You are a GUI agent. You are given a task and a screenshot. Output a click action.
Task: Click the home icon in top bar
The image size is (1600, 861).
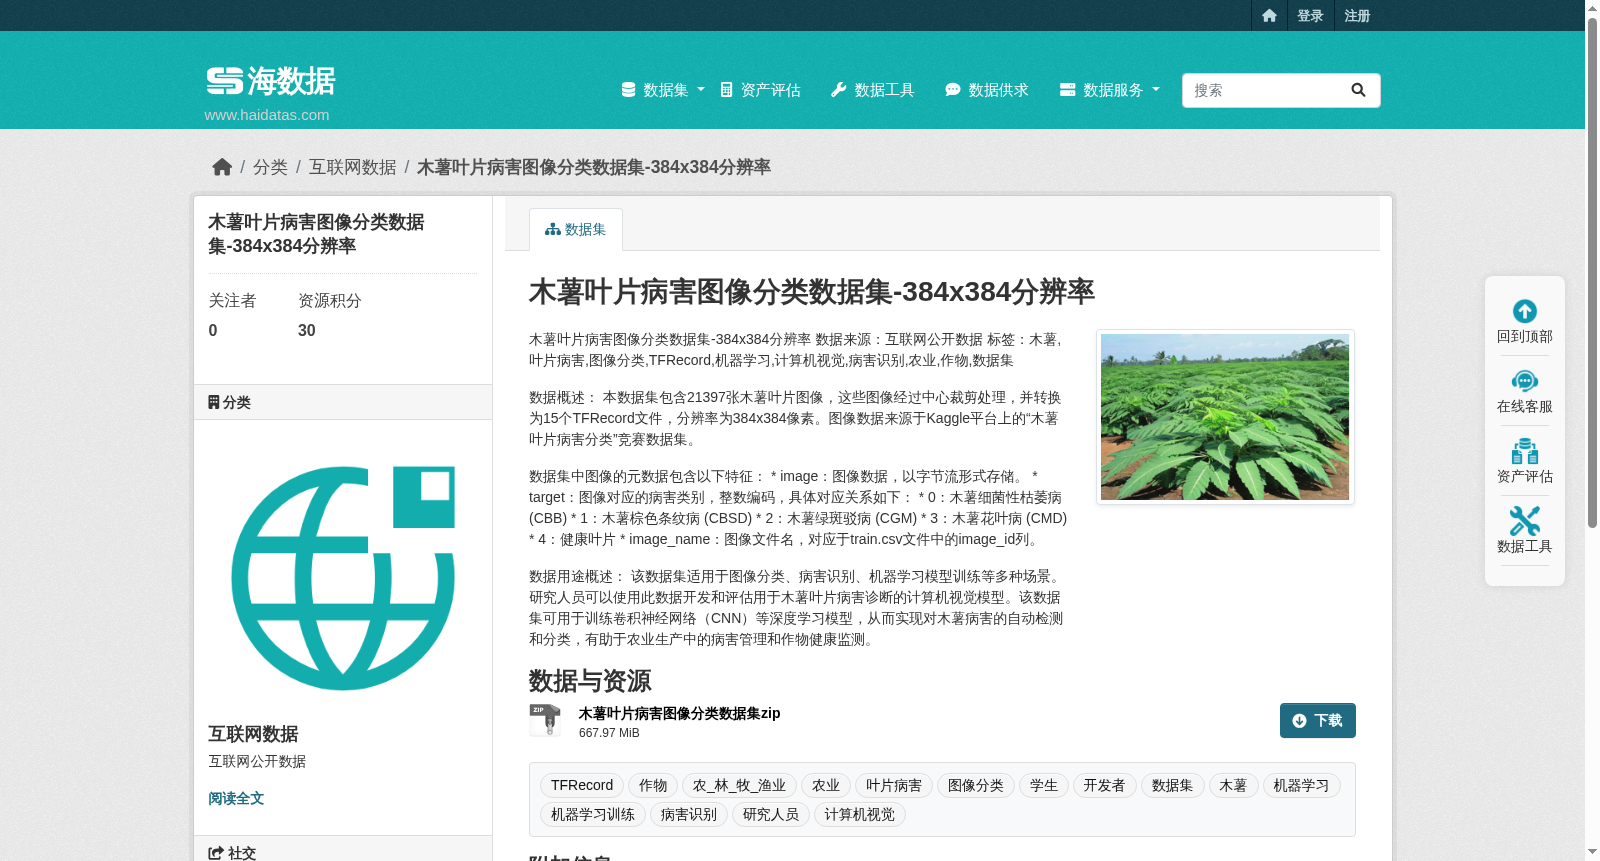coord(1269,16)
